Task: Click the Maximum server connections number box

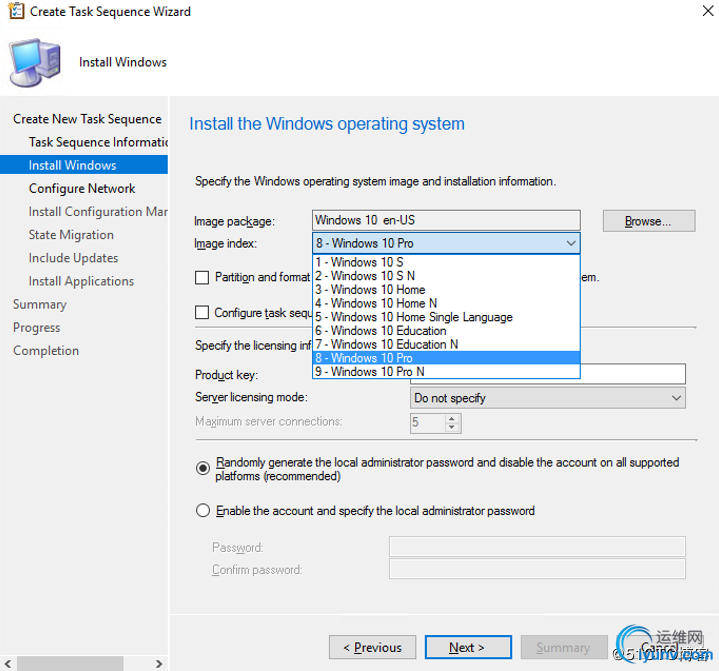Action: (x=428, y=423)
